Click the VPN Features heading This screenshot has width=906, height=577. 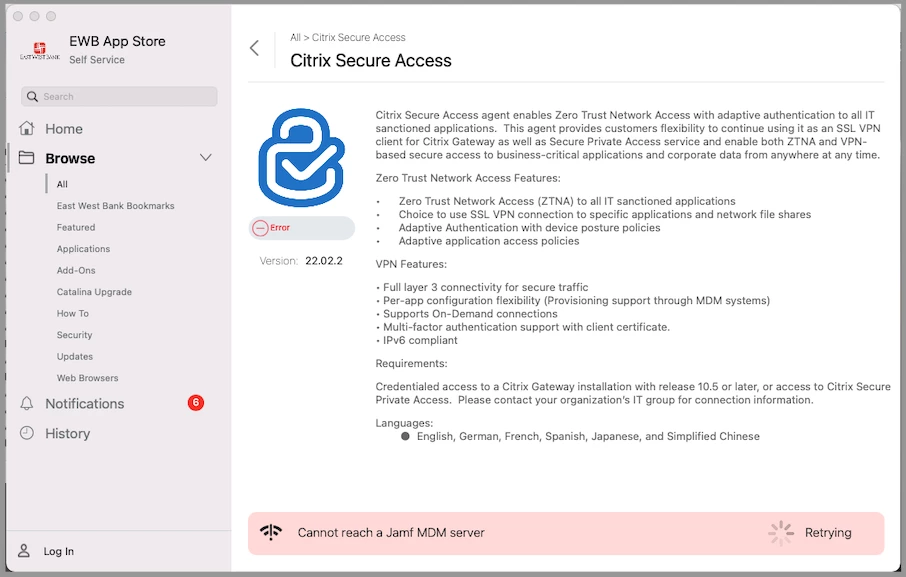point(411,264)
